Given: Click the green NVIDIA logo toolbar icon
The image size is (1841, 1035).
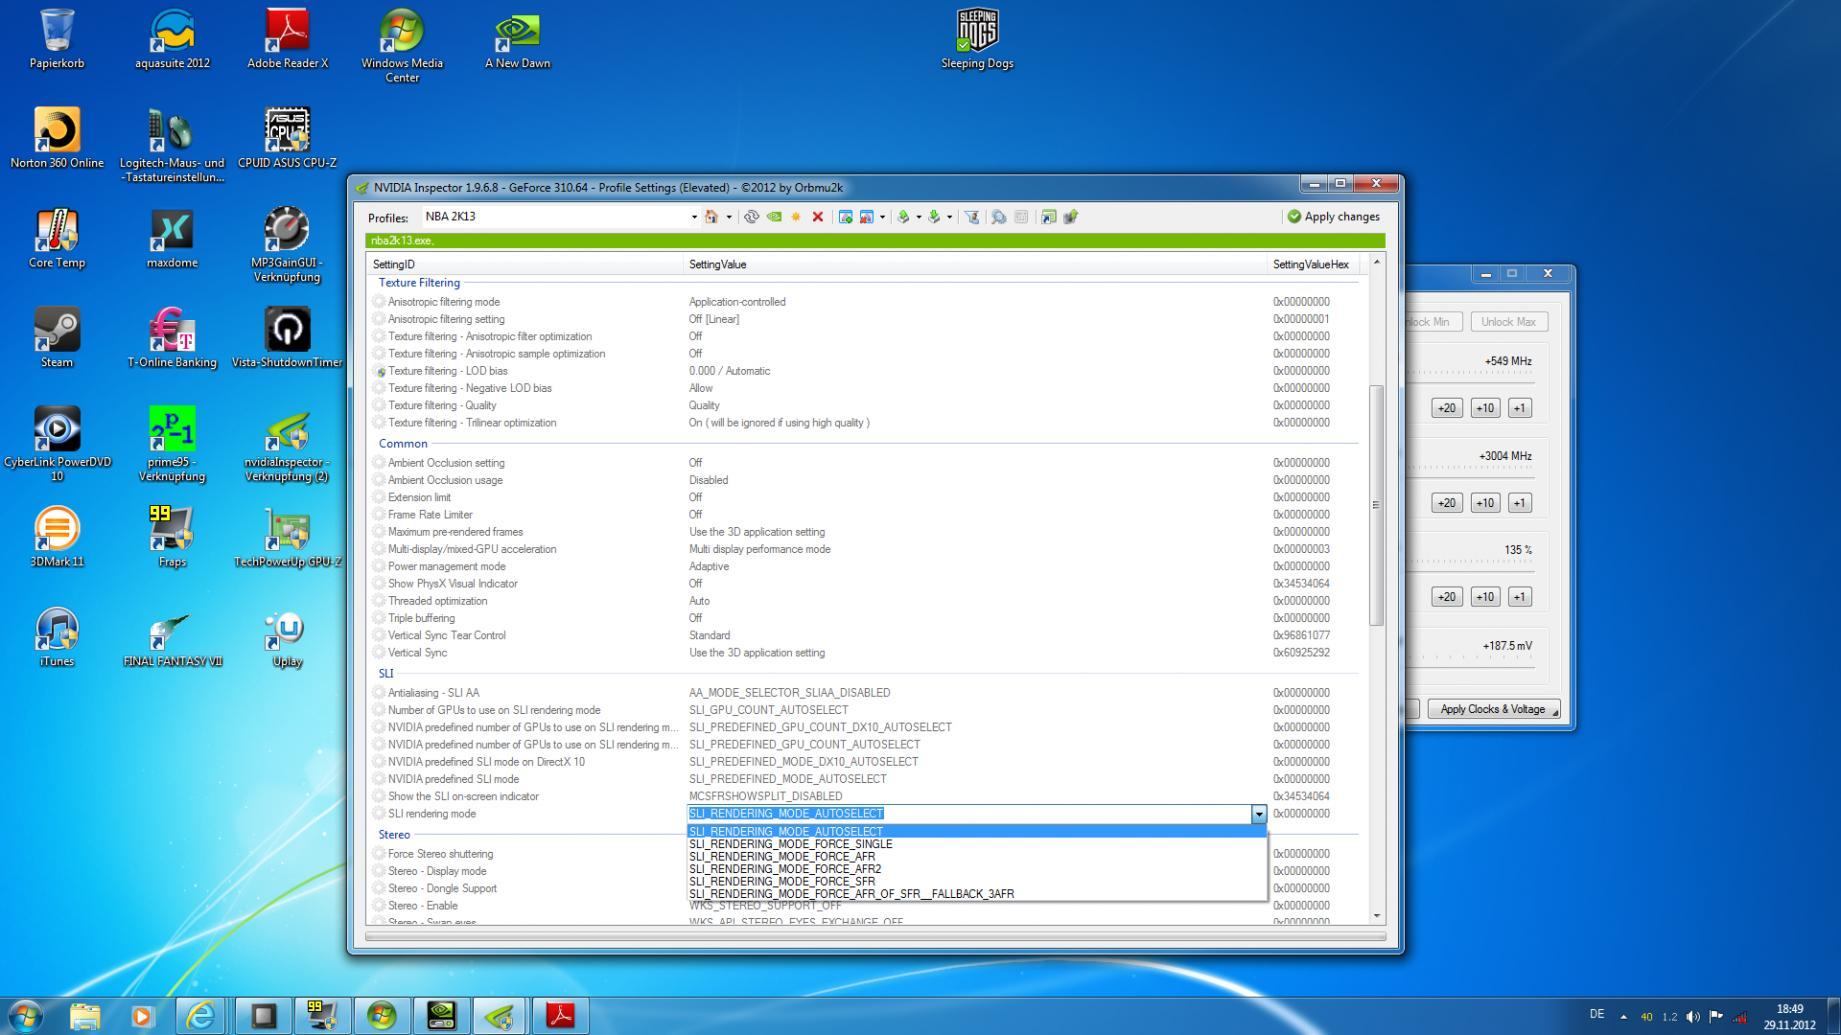Looking at the screenshot, I should tap(774, 217).
